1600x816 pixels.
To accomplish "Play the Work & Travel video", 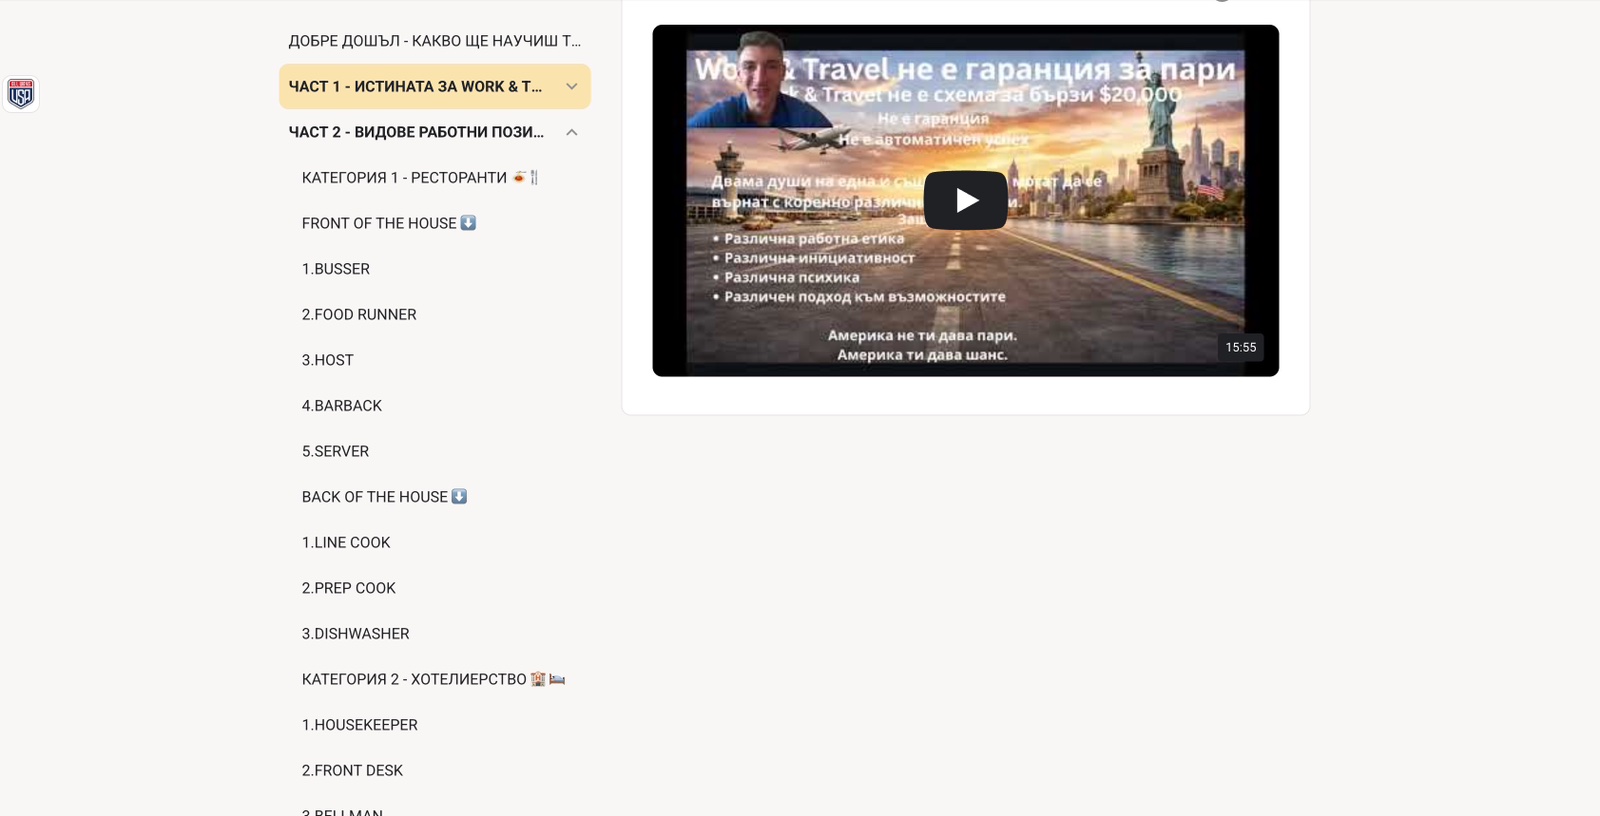I will [x=965, y=201].
